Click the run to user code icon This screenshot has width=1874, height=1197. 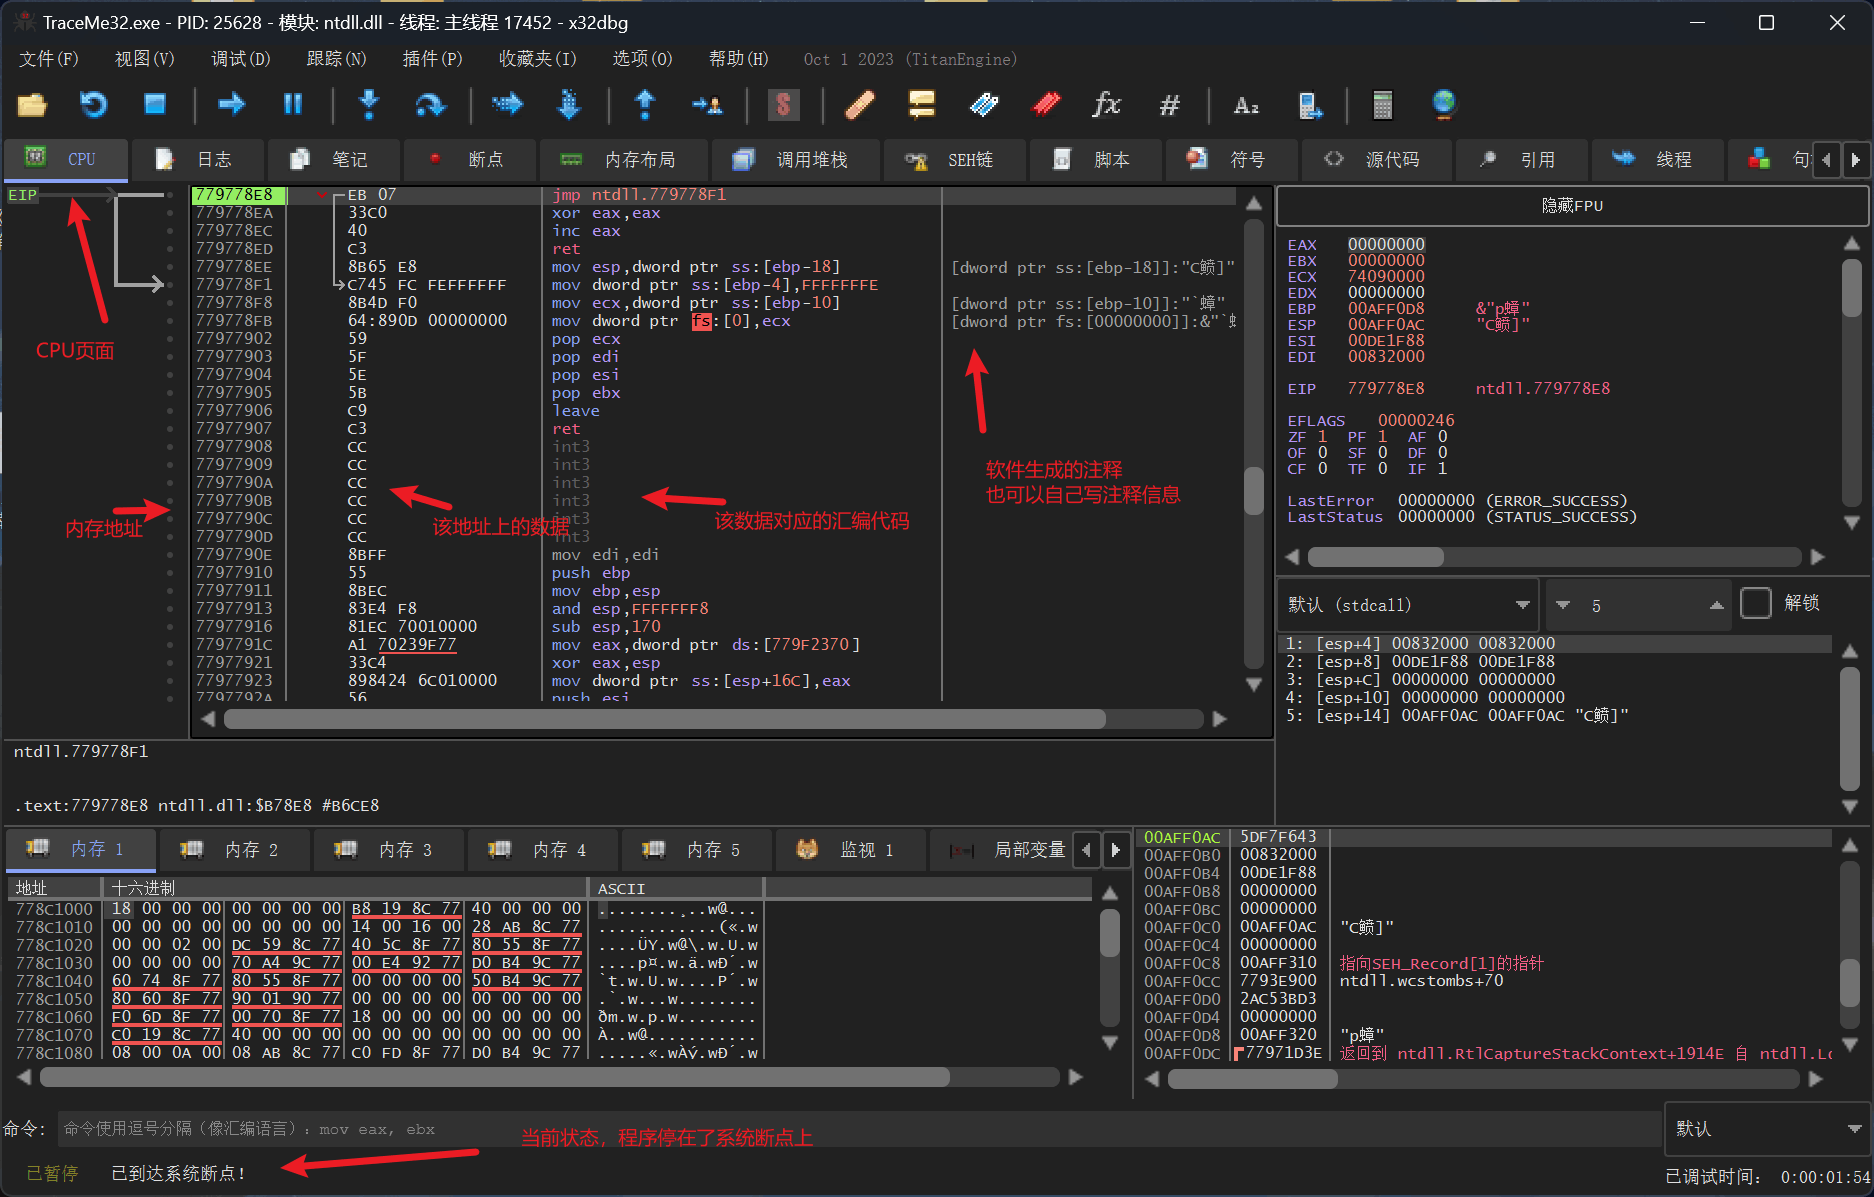coord(707,104)
